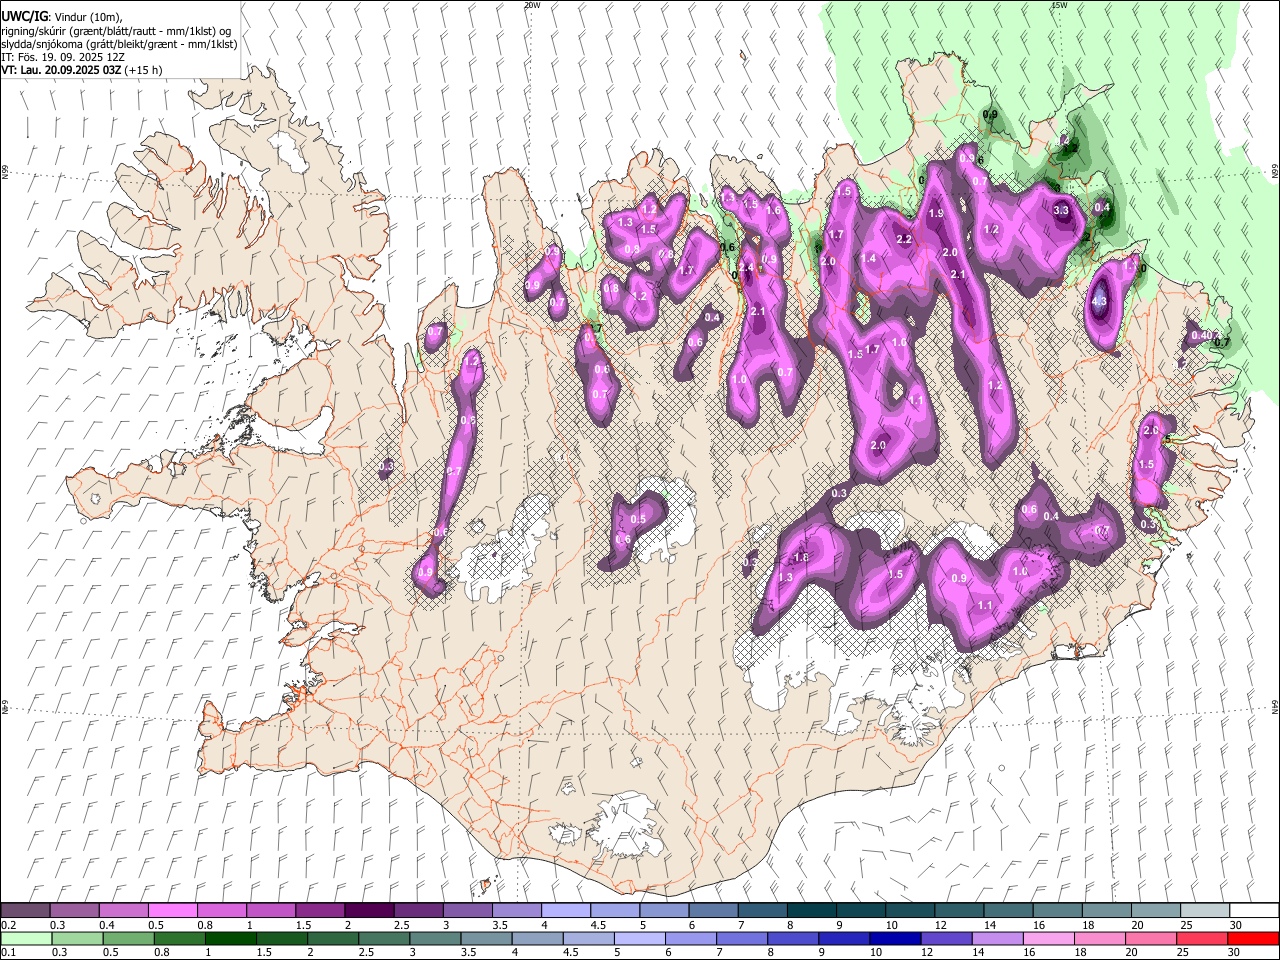Pick the darkest purple snow swatch between 2 and 2.5
The width and height of the screenshot is (1280, 960).
tap(368, 911)
